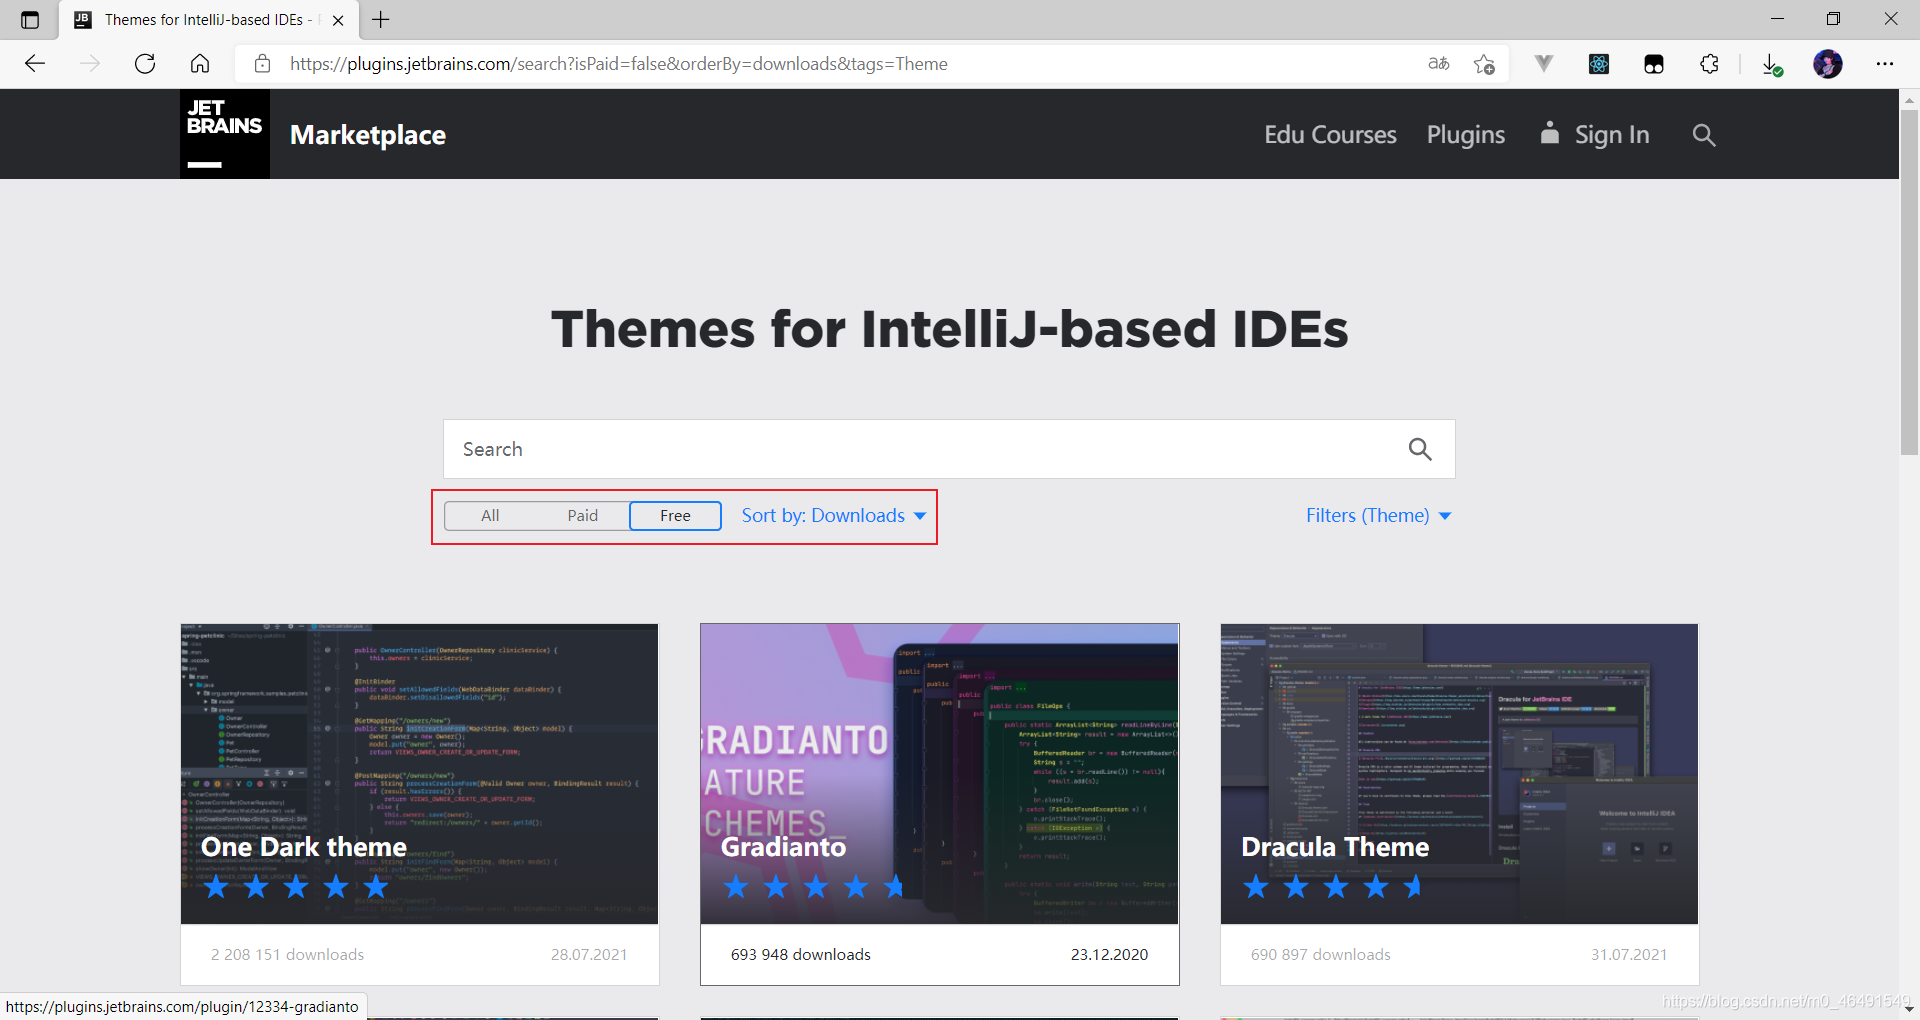Click the One Dark theme star rating
Image resolution: width=1920 pixels, height=1020 pixels.
(x=296, y=887)
